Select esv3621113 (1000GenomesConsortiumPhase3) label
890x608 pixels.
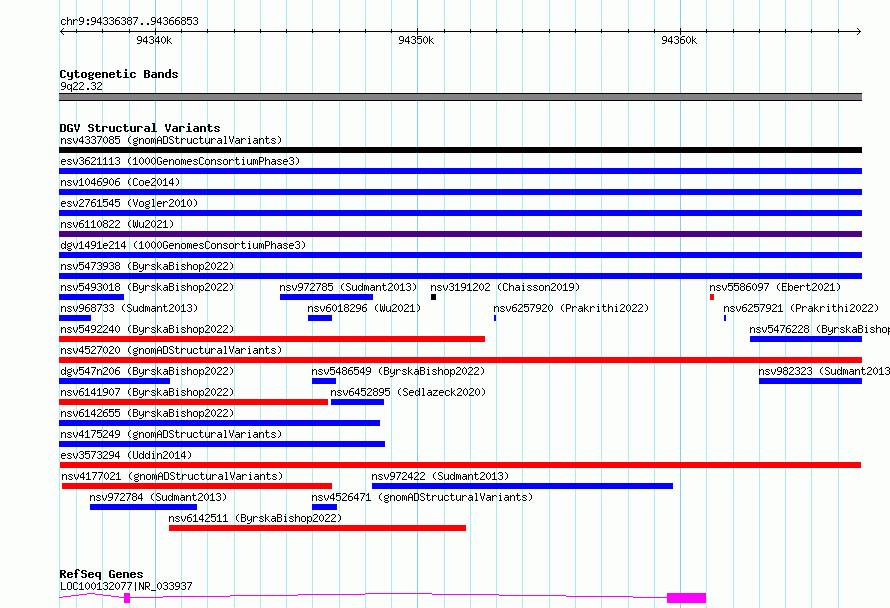click(x=180, y=161)
